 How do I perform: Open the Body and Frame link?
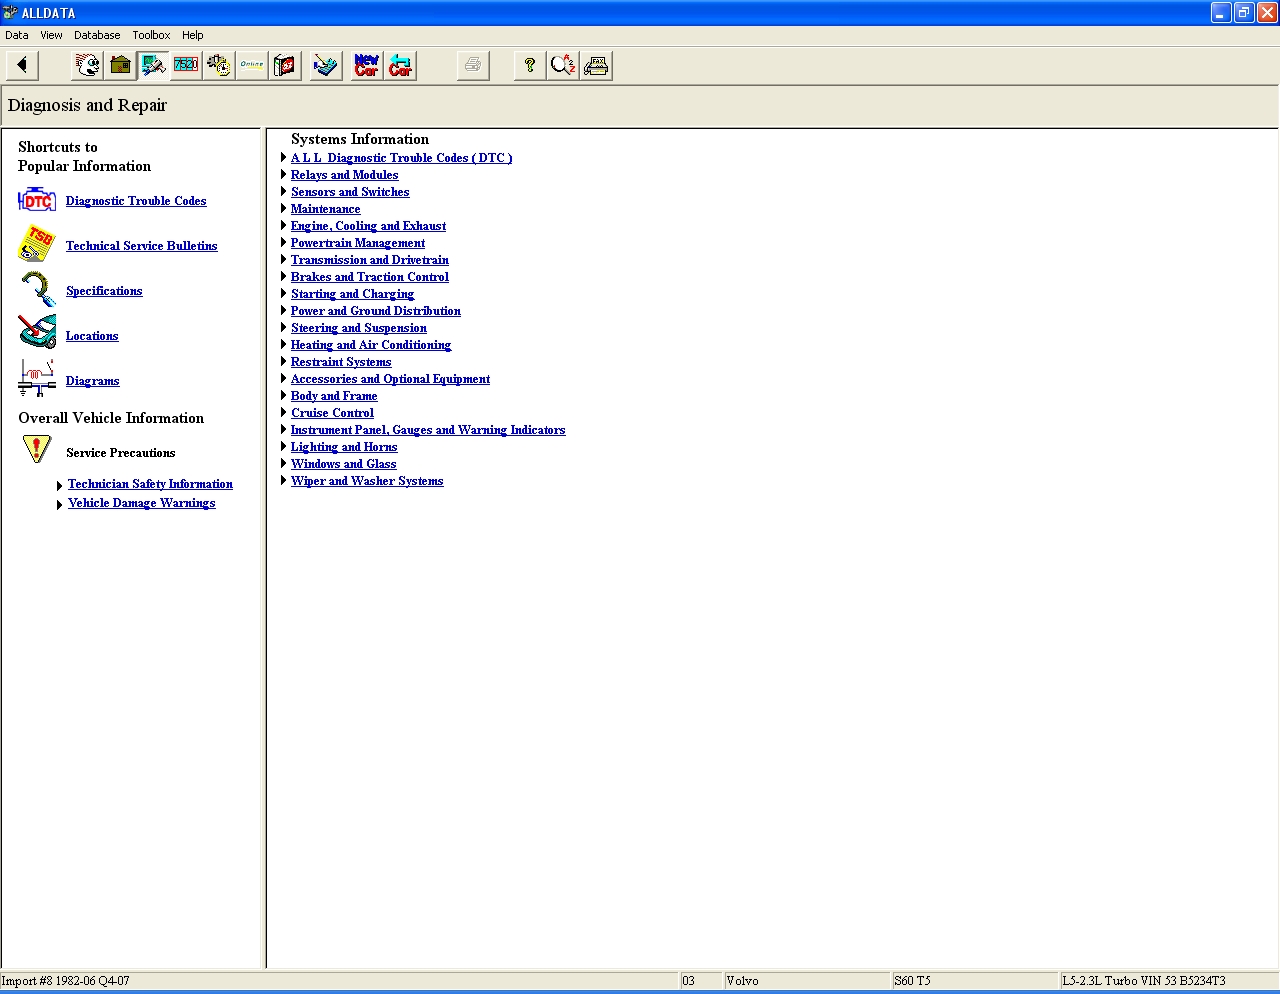point(334,396)
